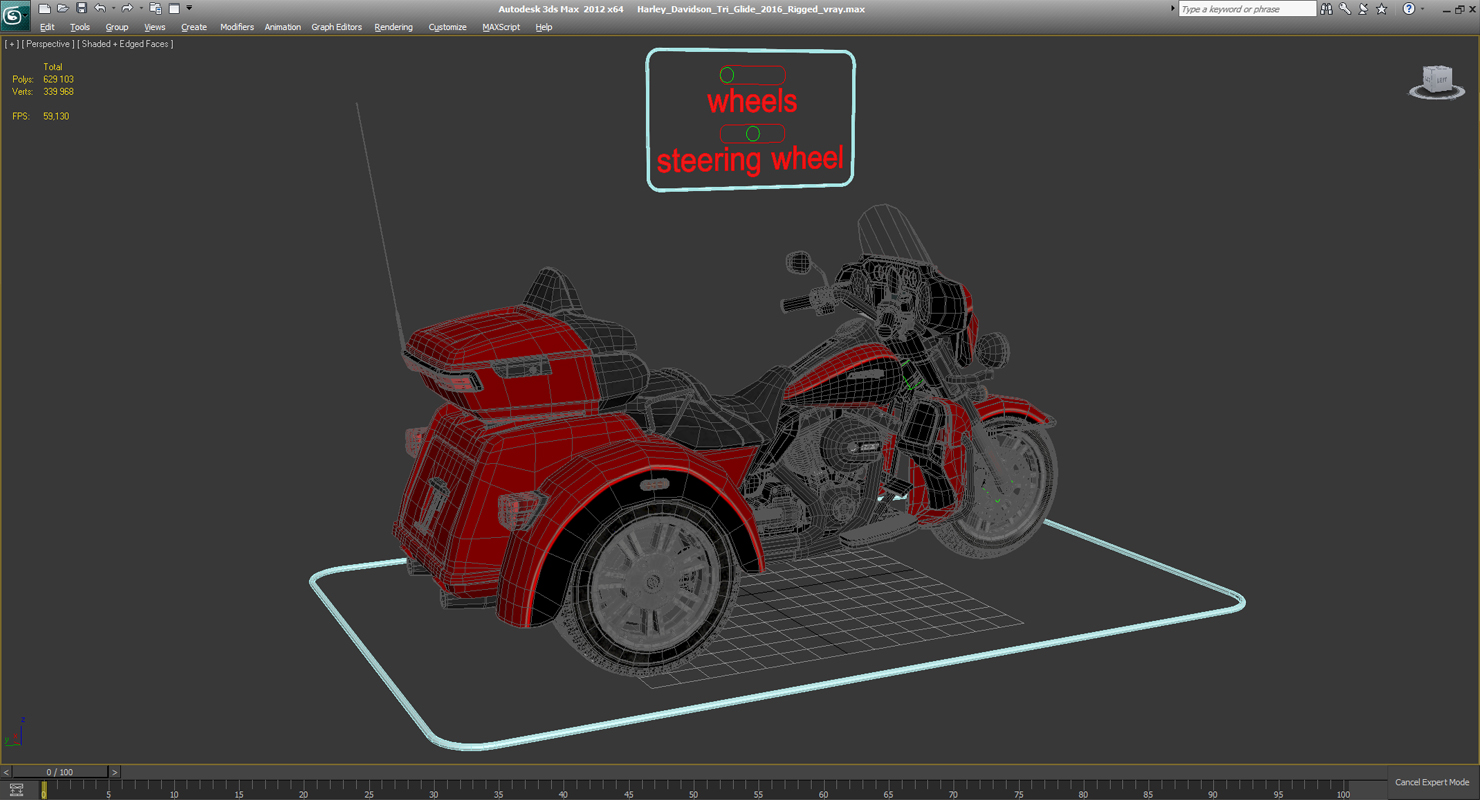
Task: Click the star Favorites icon
Action: pyautogui.click(x=1382, y=9)
